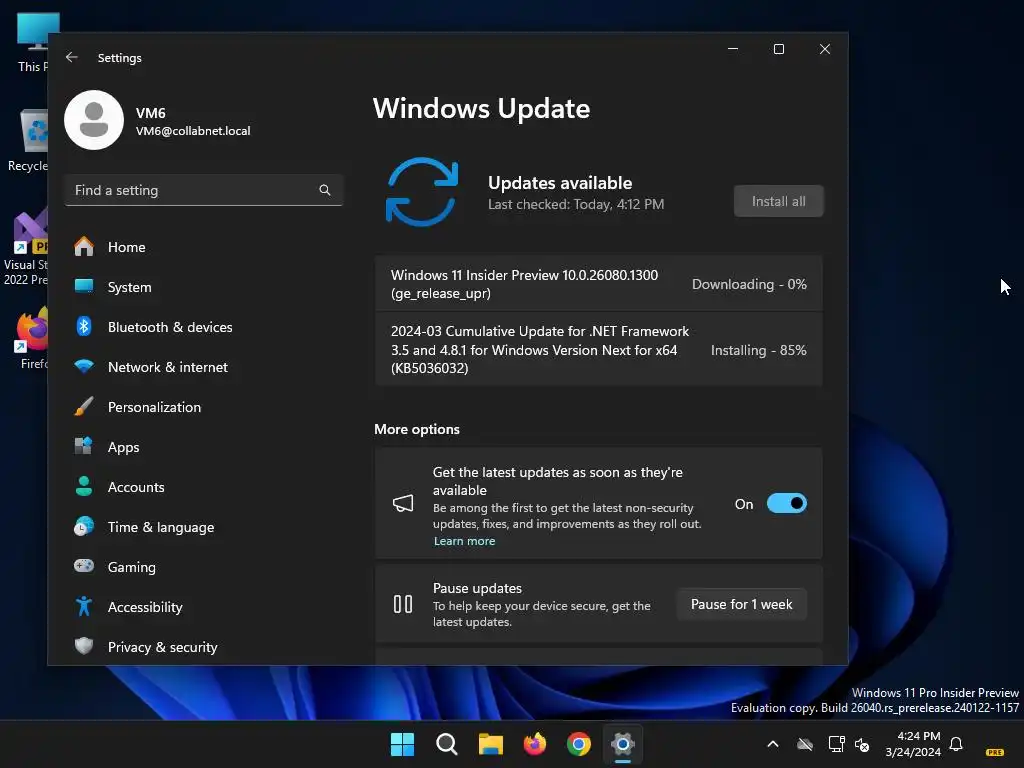
Task: Click the search magnifier in Find a setting
Action: [325, 190]
